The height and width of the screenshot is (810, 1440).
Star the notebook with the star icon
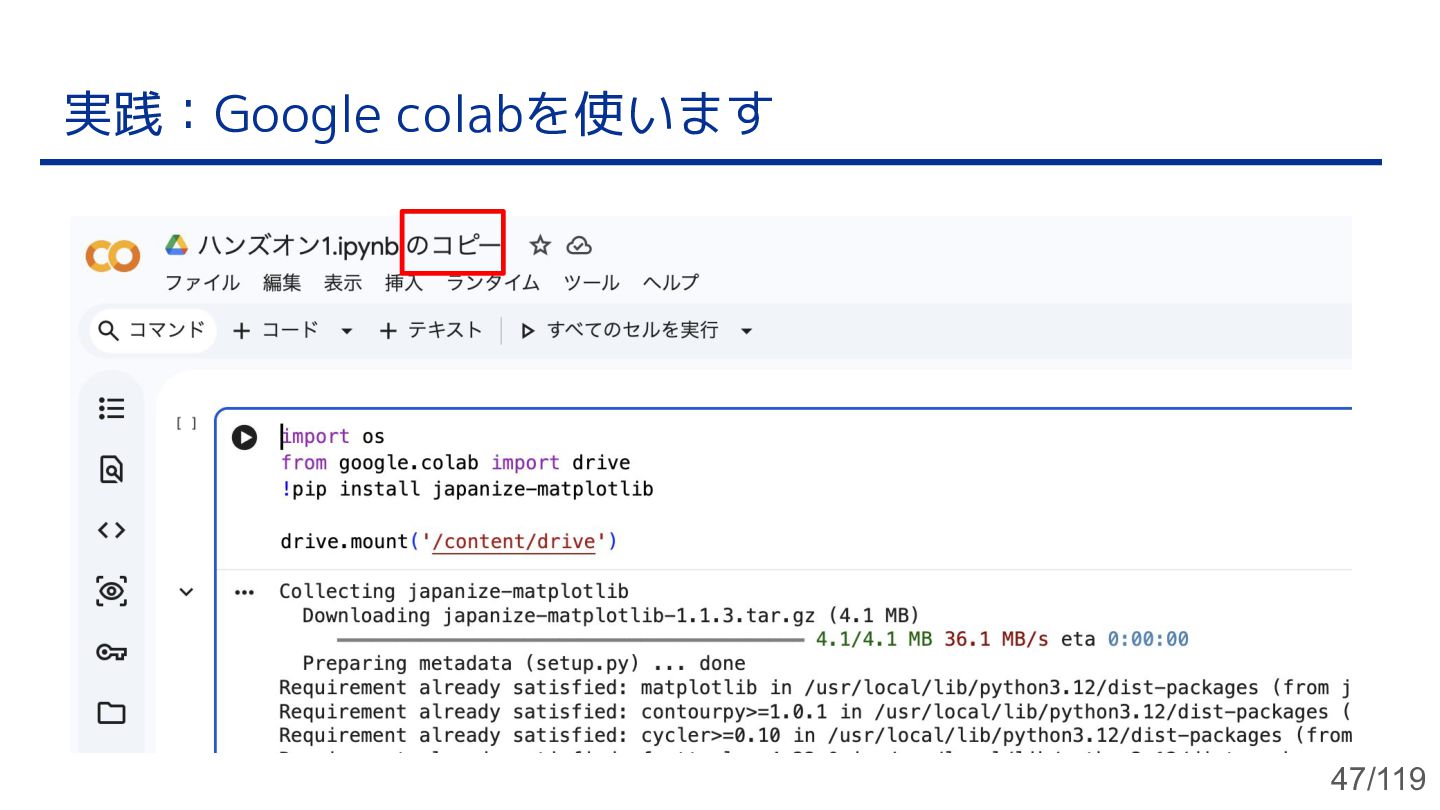tap(540, 245)
